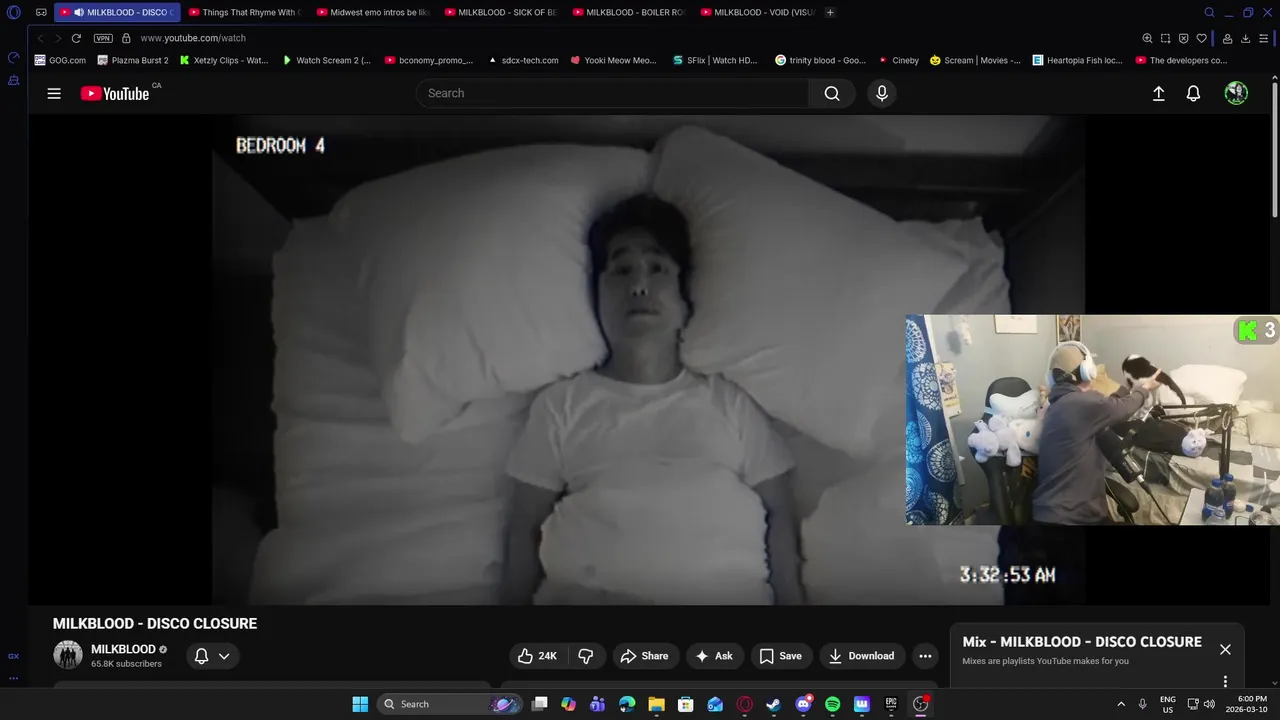Viewport: 1280px width, 720px height.
Task: Open the sdcx-tech.com bookmark
Action: 523,60
